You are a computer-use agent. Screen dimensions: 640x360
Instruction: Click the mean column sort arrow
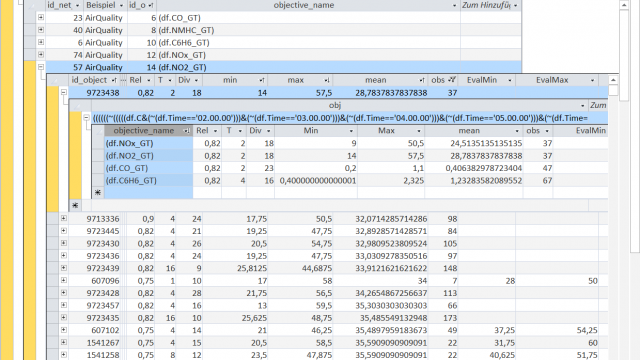pyautogui.click(x=422, y=80)
